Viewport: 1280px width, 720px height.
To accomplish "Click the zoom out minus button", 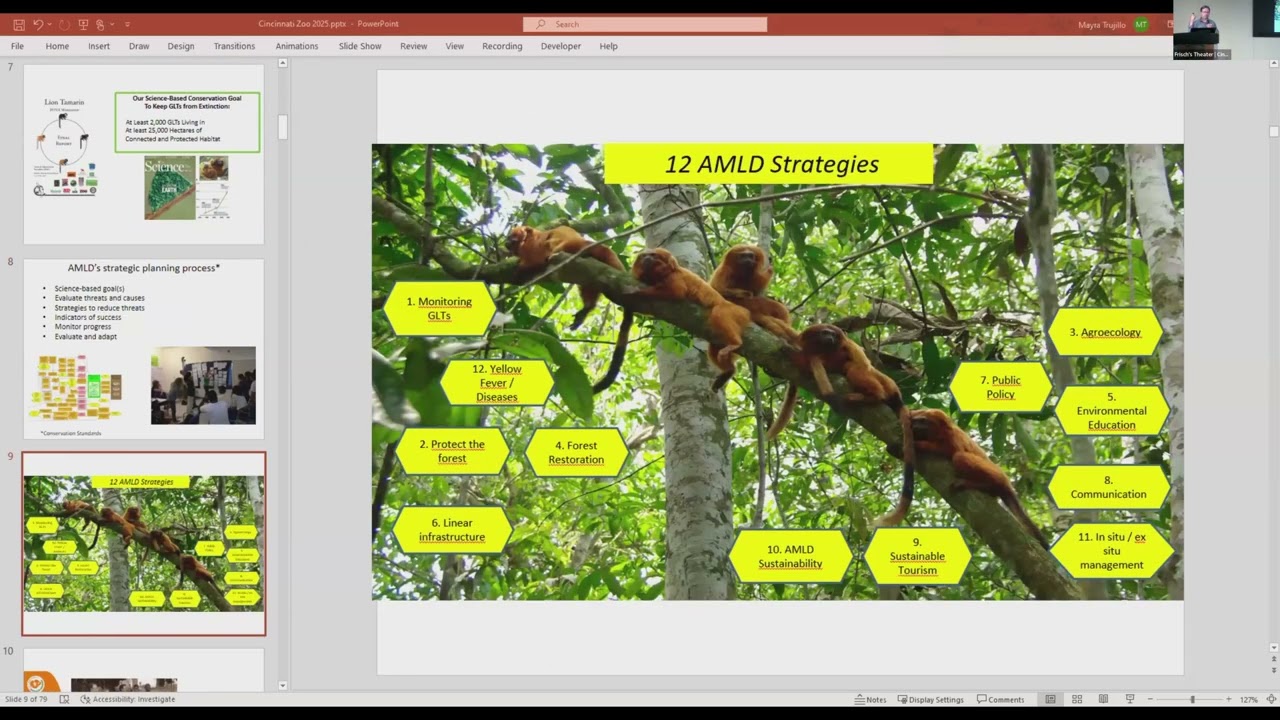I will point(1150,699).
